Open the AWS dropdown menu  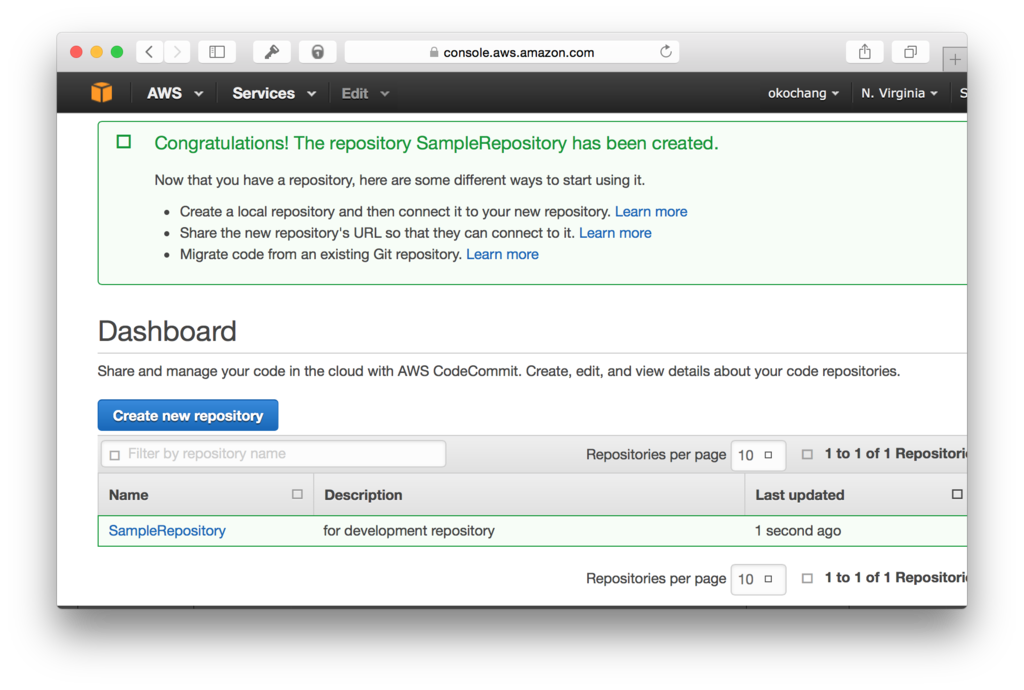tap(175, 93)
